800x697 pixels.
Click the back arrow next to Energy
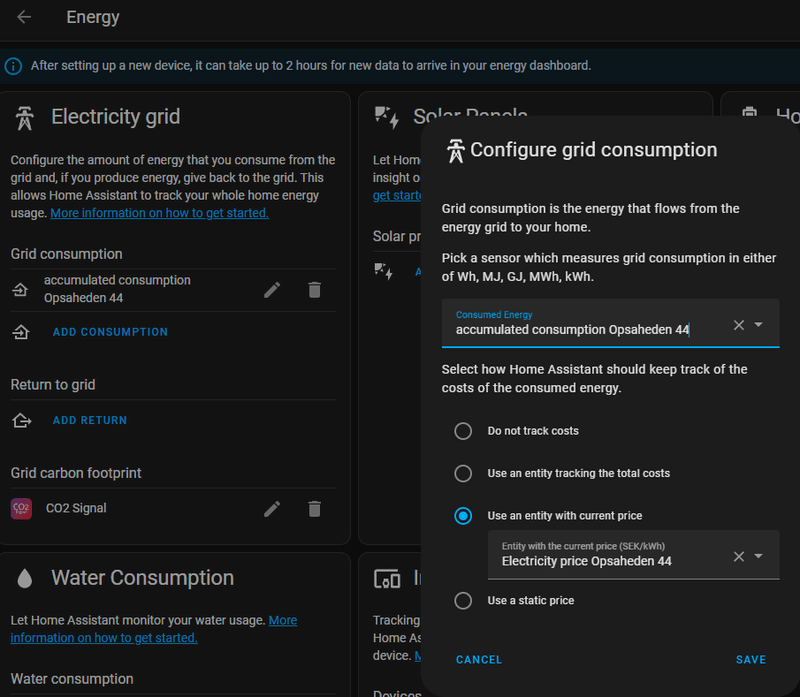point(24,17)
